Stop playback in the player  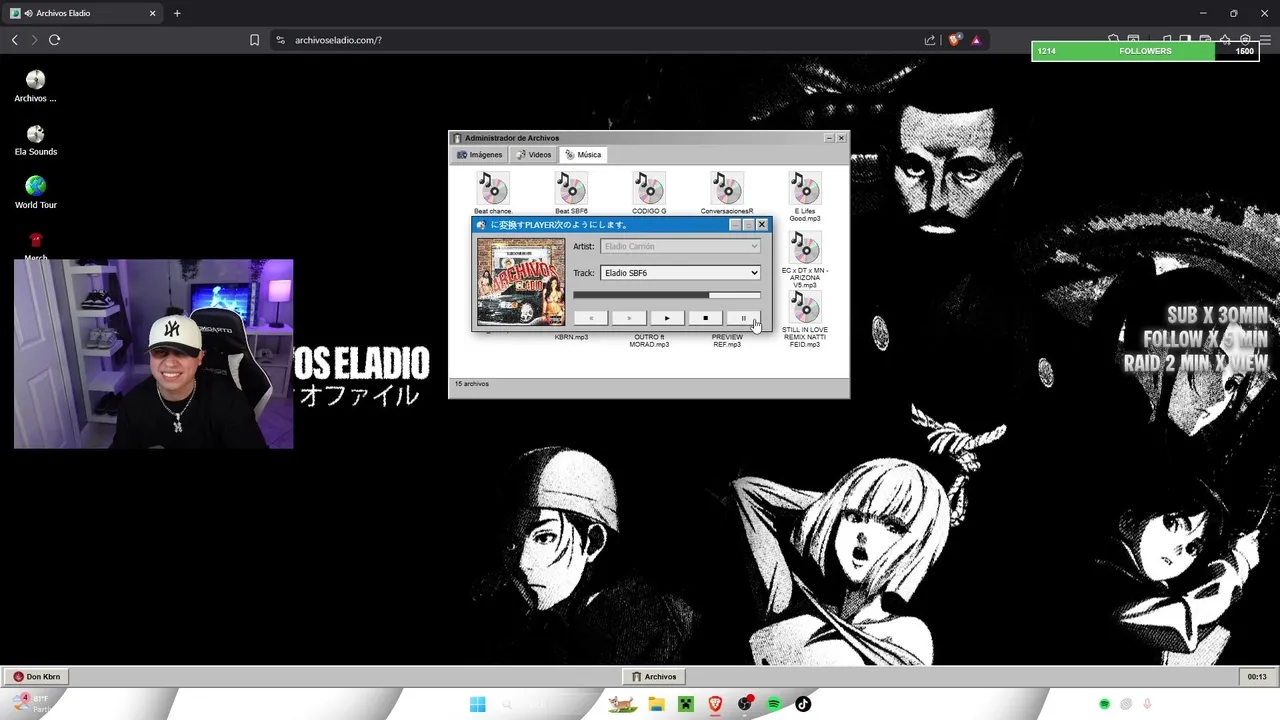[705, 318]
